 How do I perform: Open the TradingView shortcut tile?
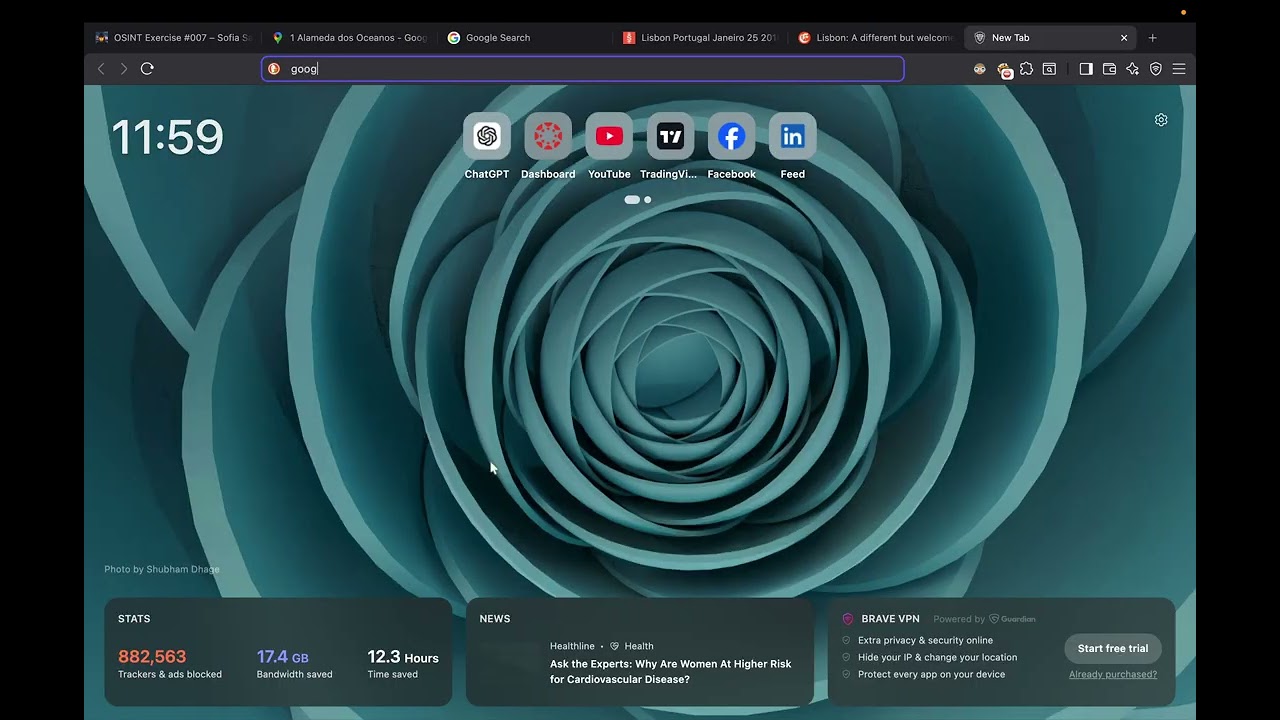click(x=670, y=136)
